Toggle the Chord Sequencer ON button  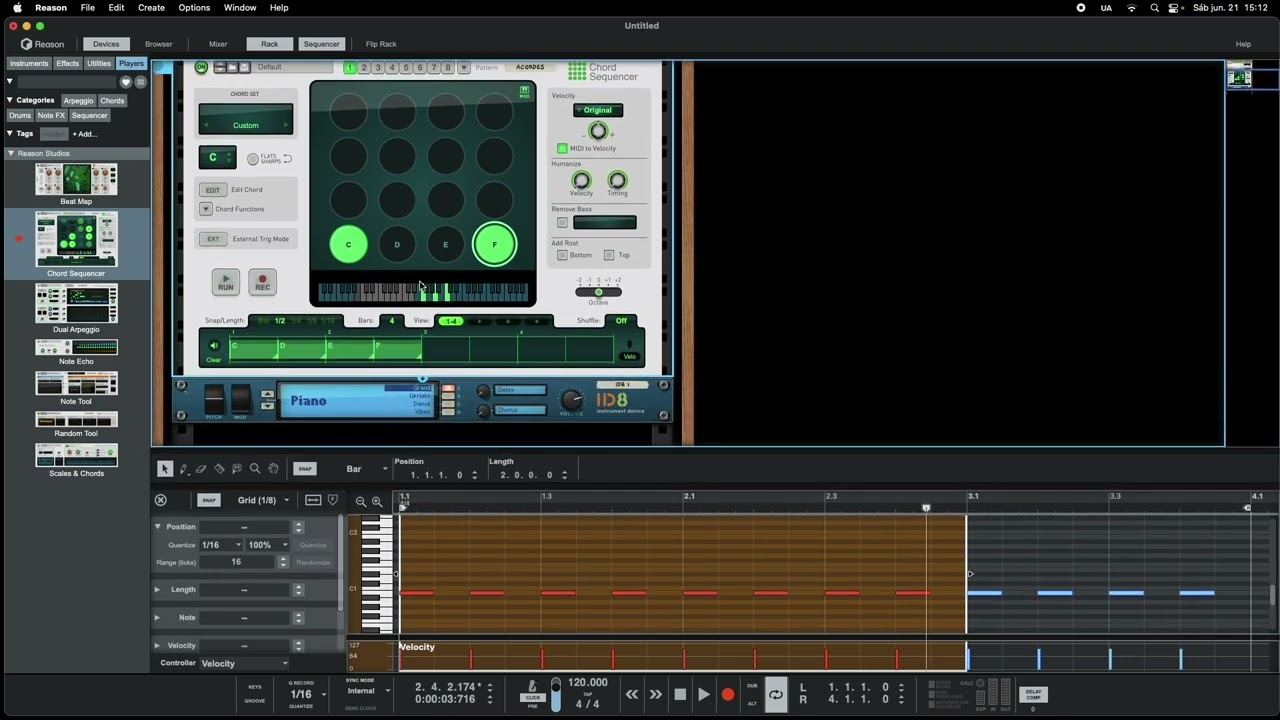click(202, 67)
